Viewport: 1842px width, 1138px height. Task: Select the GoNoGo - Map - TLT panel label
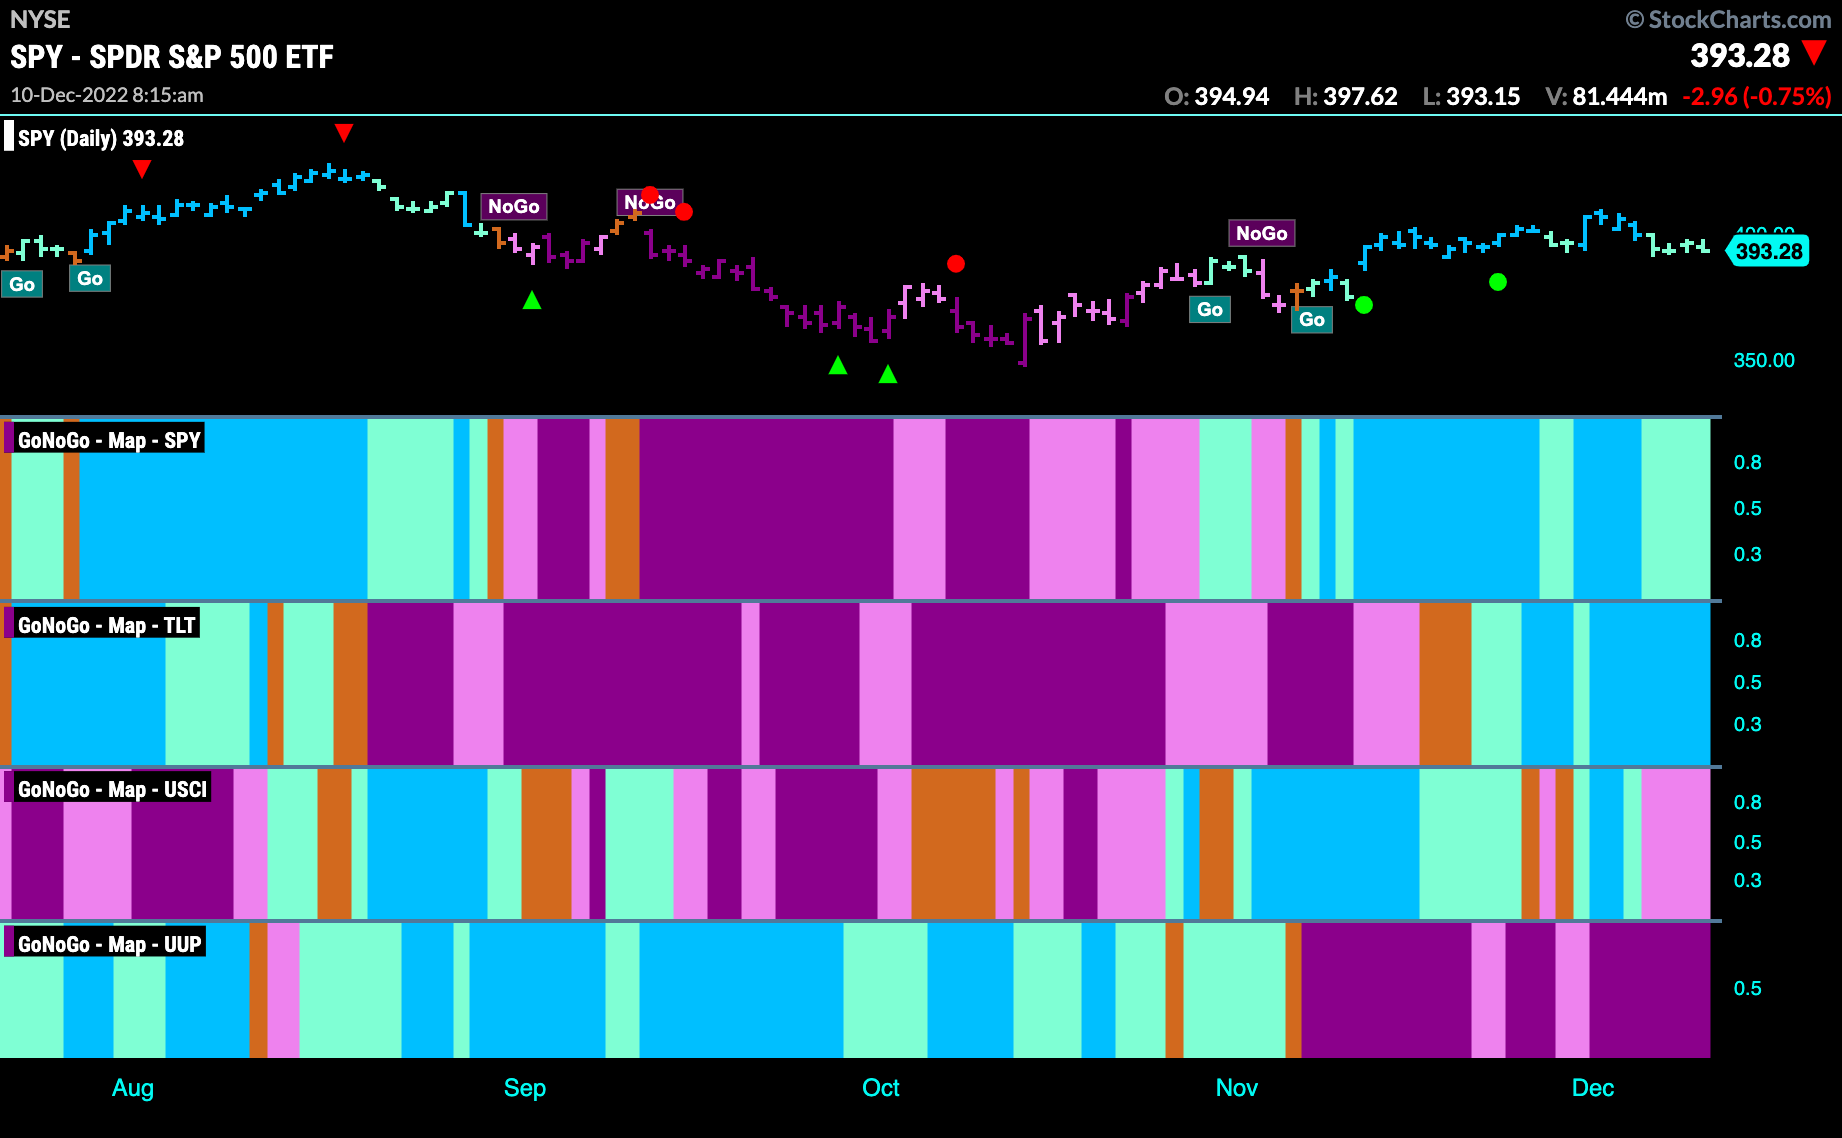[106, 626]
